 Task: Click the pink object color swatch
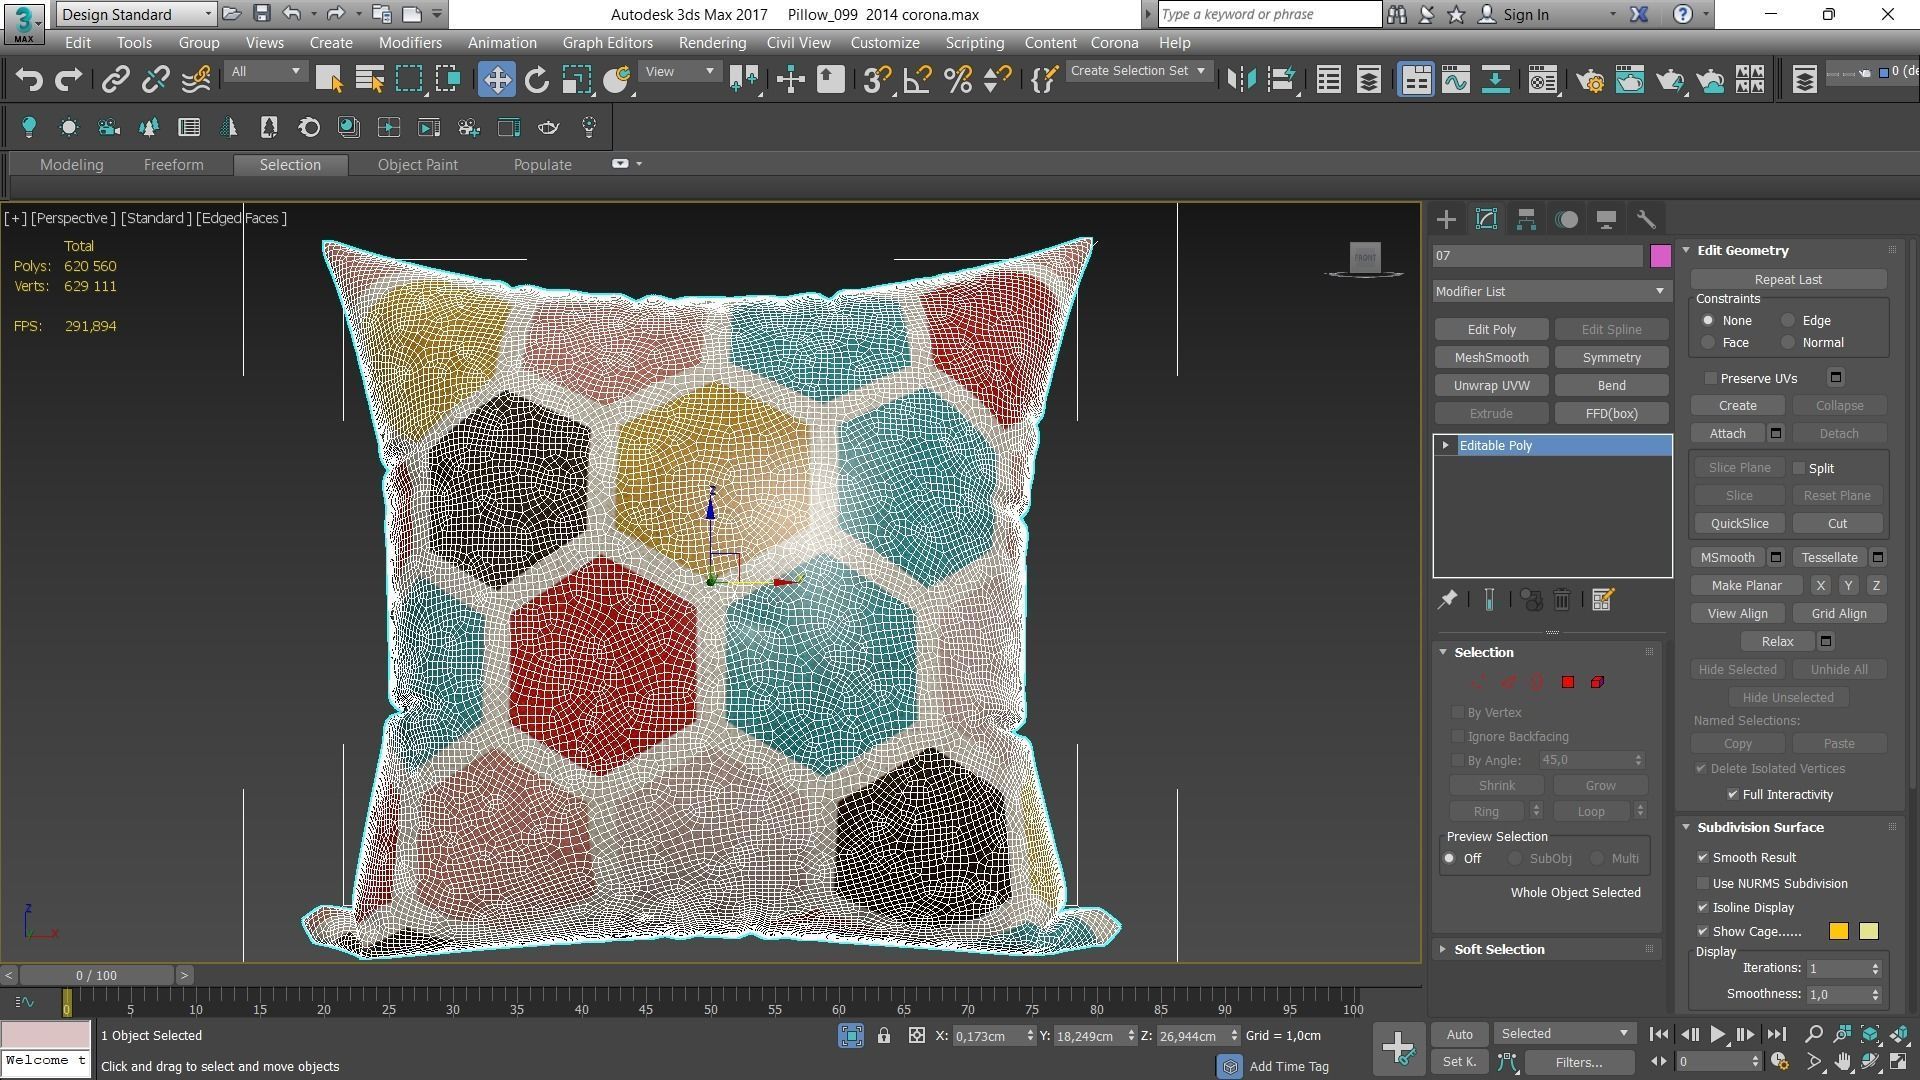(1660, 256)
